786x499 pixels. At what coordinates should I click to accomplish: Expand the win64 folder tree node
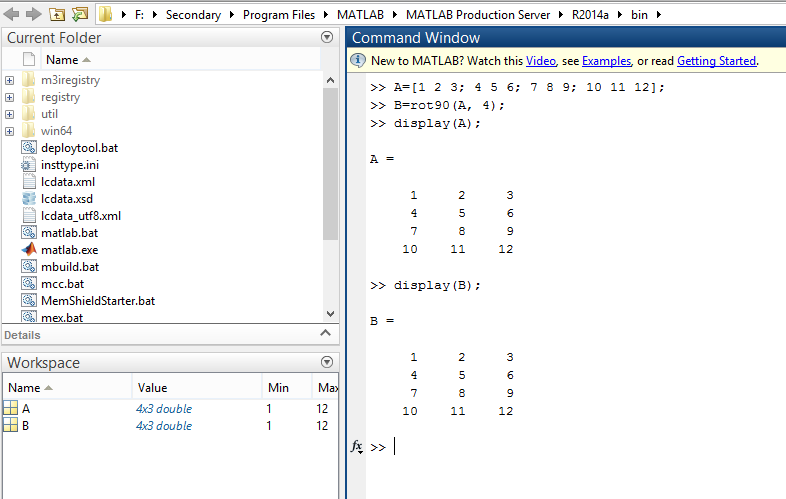pos(10,131)
